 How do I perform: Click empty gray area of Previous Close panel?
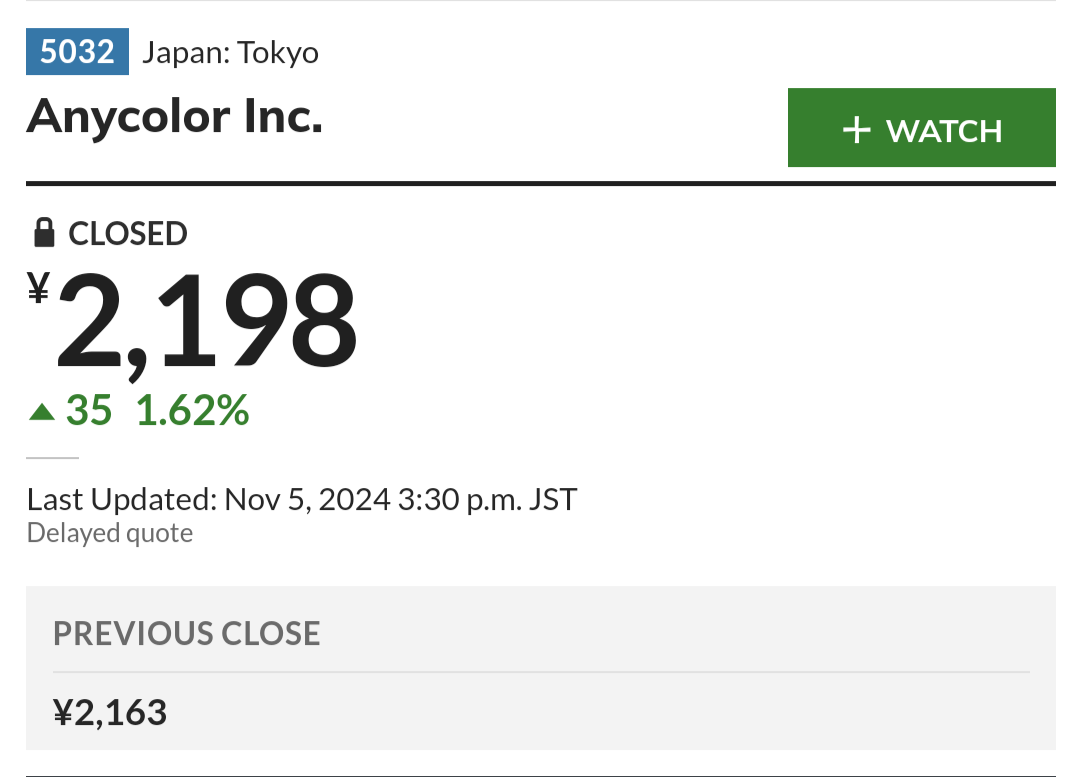click(x=689, y=713)
